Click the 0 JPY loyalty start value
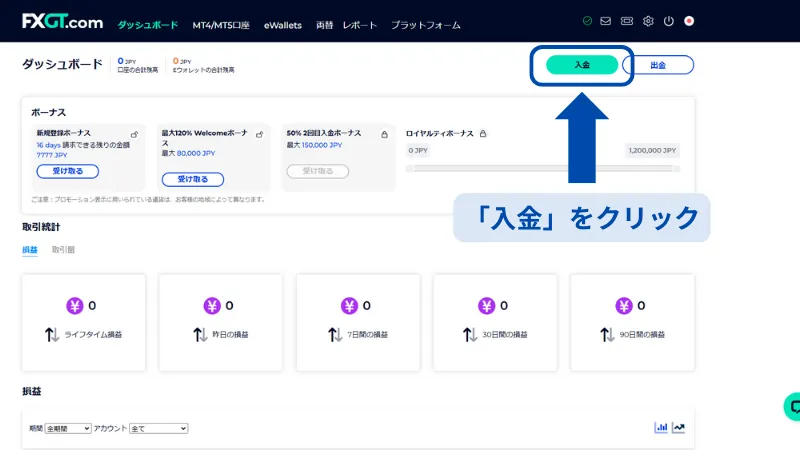800x450 pixels. pyautogui.click(x=418, y=151)
